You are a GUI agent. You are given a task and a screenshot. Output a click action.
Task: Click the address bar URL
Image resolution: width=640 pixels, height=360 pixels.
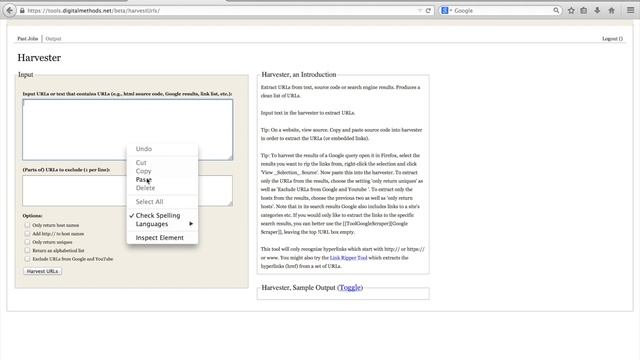93,11
